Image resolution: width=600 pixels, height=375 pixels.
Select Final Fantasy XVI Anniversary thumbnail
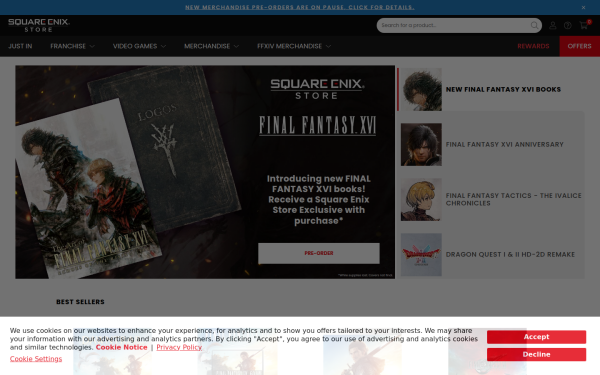click(421, 145)
